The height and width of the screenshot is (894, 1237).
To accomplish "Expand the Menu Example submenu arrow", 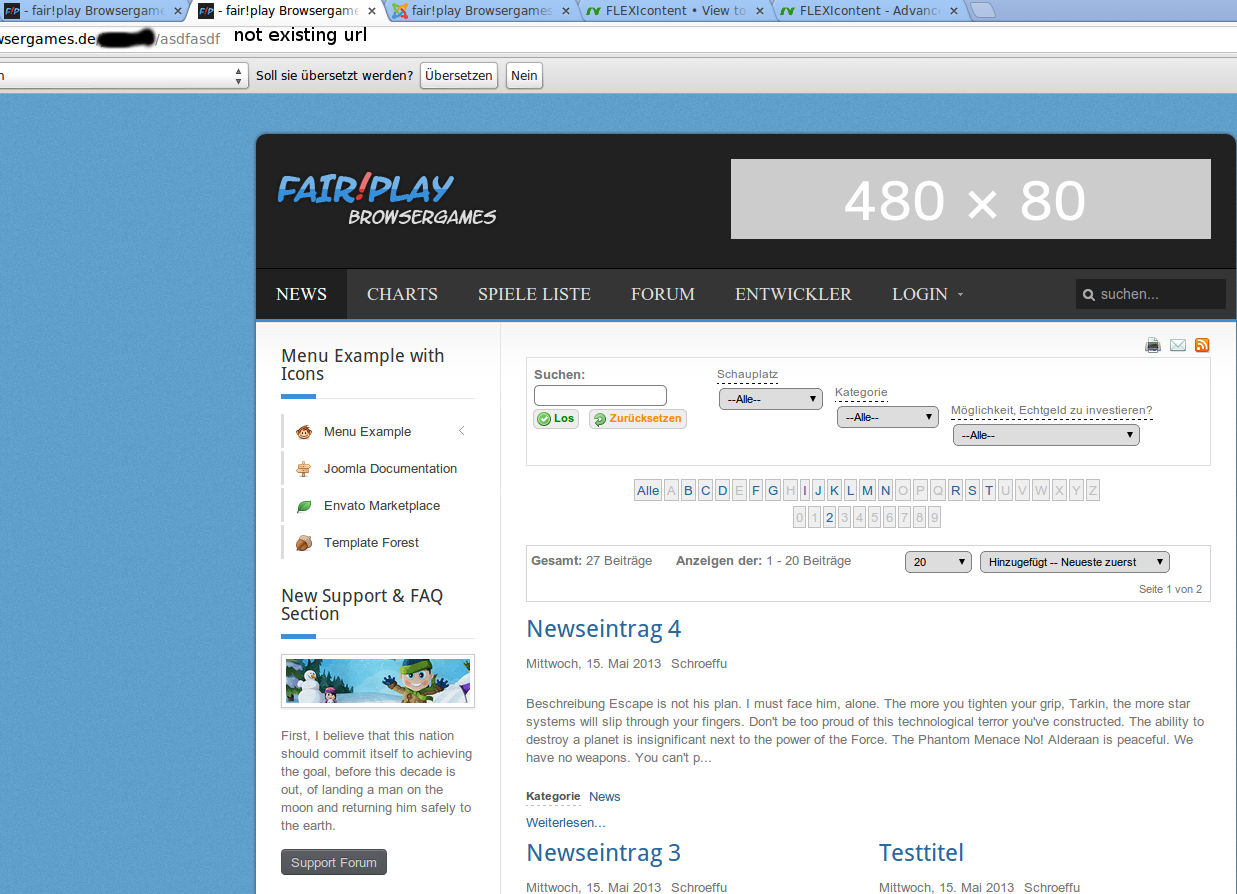I will [x=461, y=431].
